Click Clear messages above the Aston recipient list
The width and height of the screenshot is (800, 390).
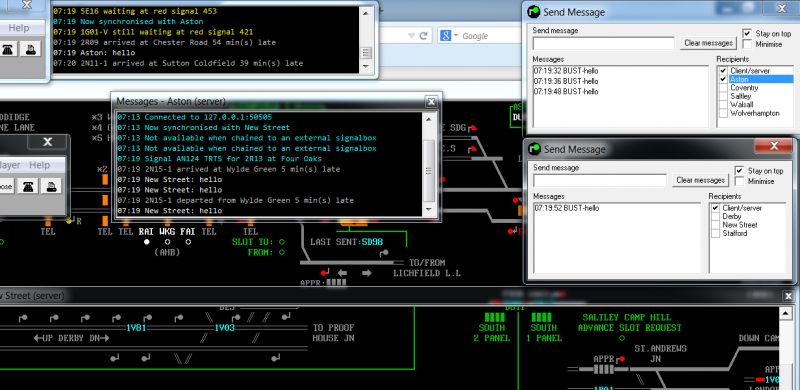pyautogui.click(x=708, y=43)
